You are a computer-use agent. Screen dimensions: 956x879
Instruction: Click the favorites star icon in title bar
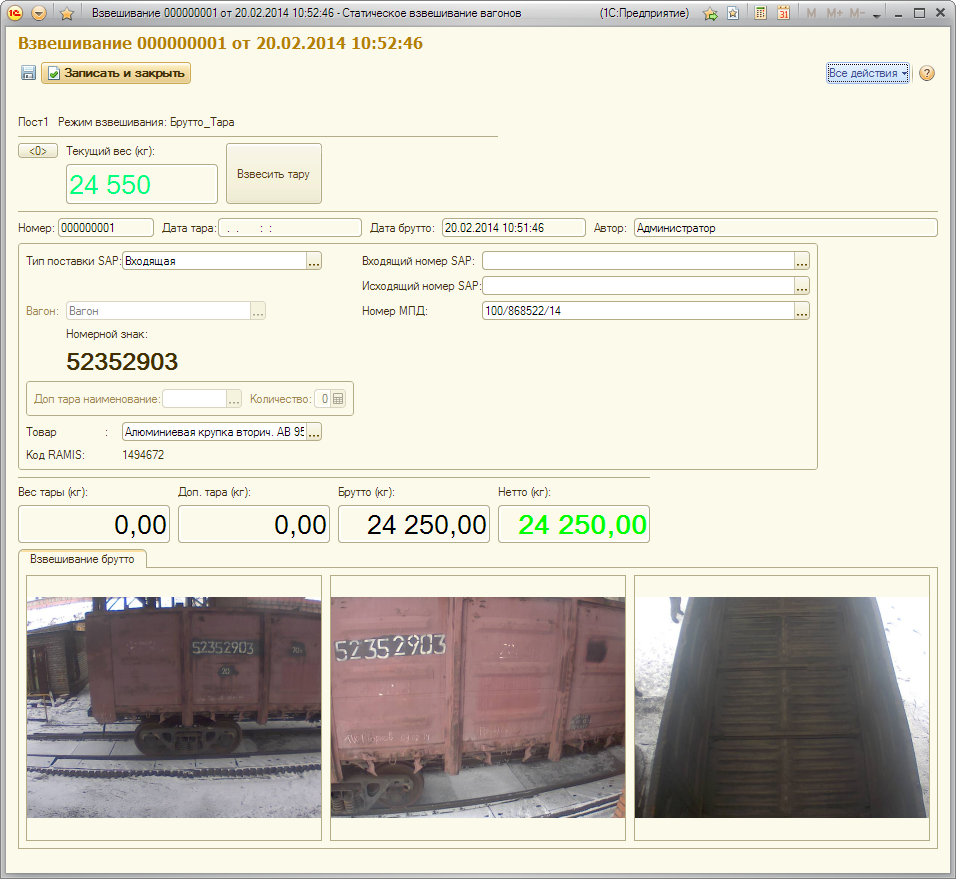click(66, 13)
